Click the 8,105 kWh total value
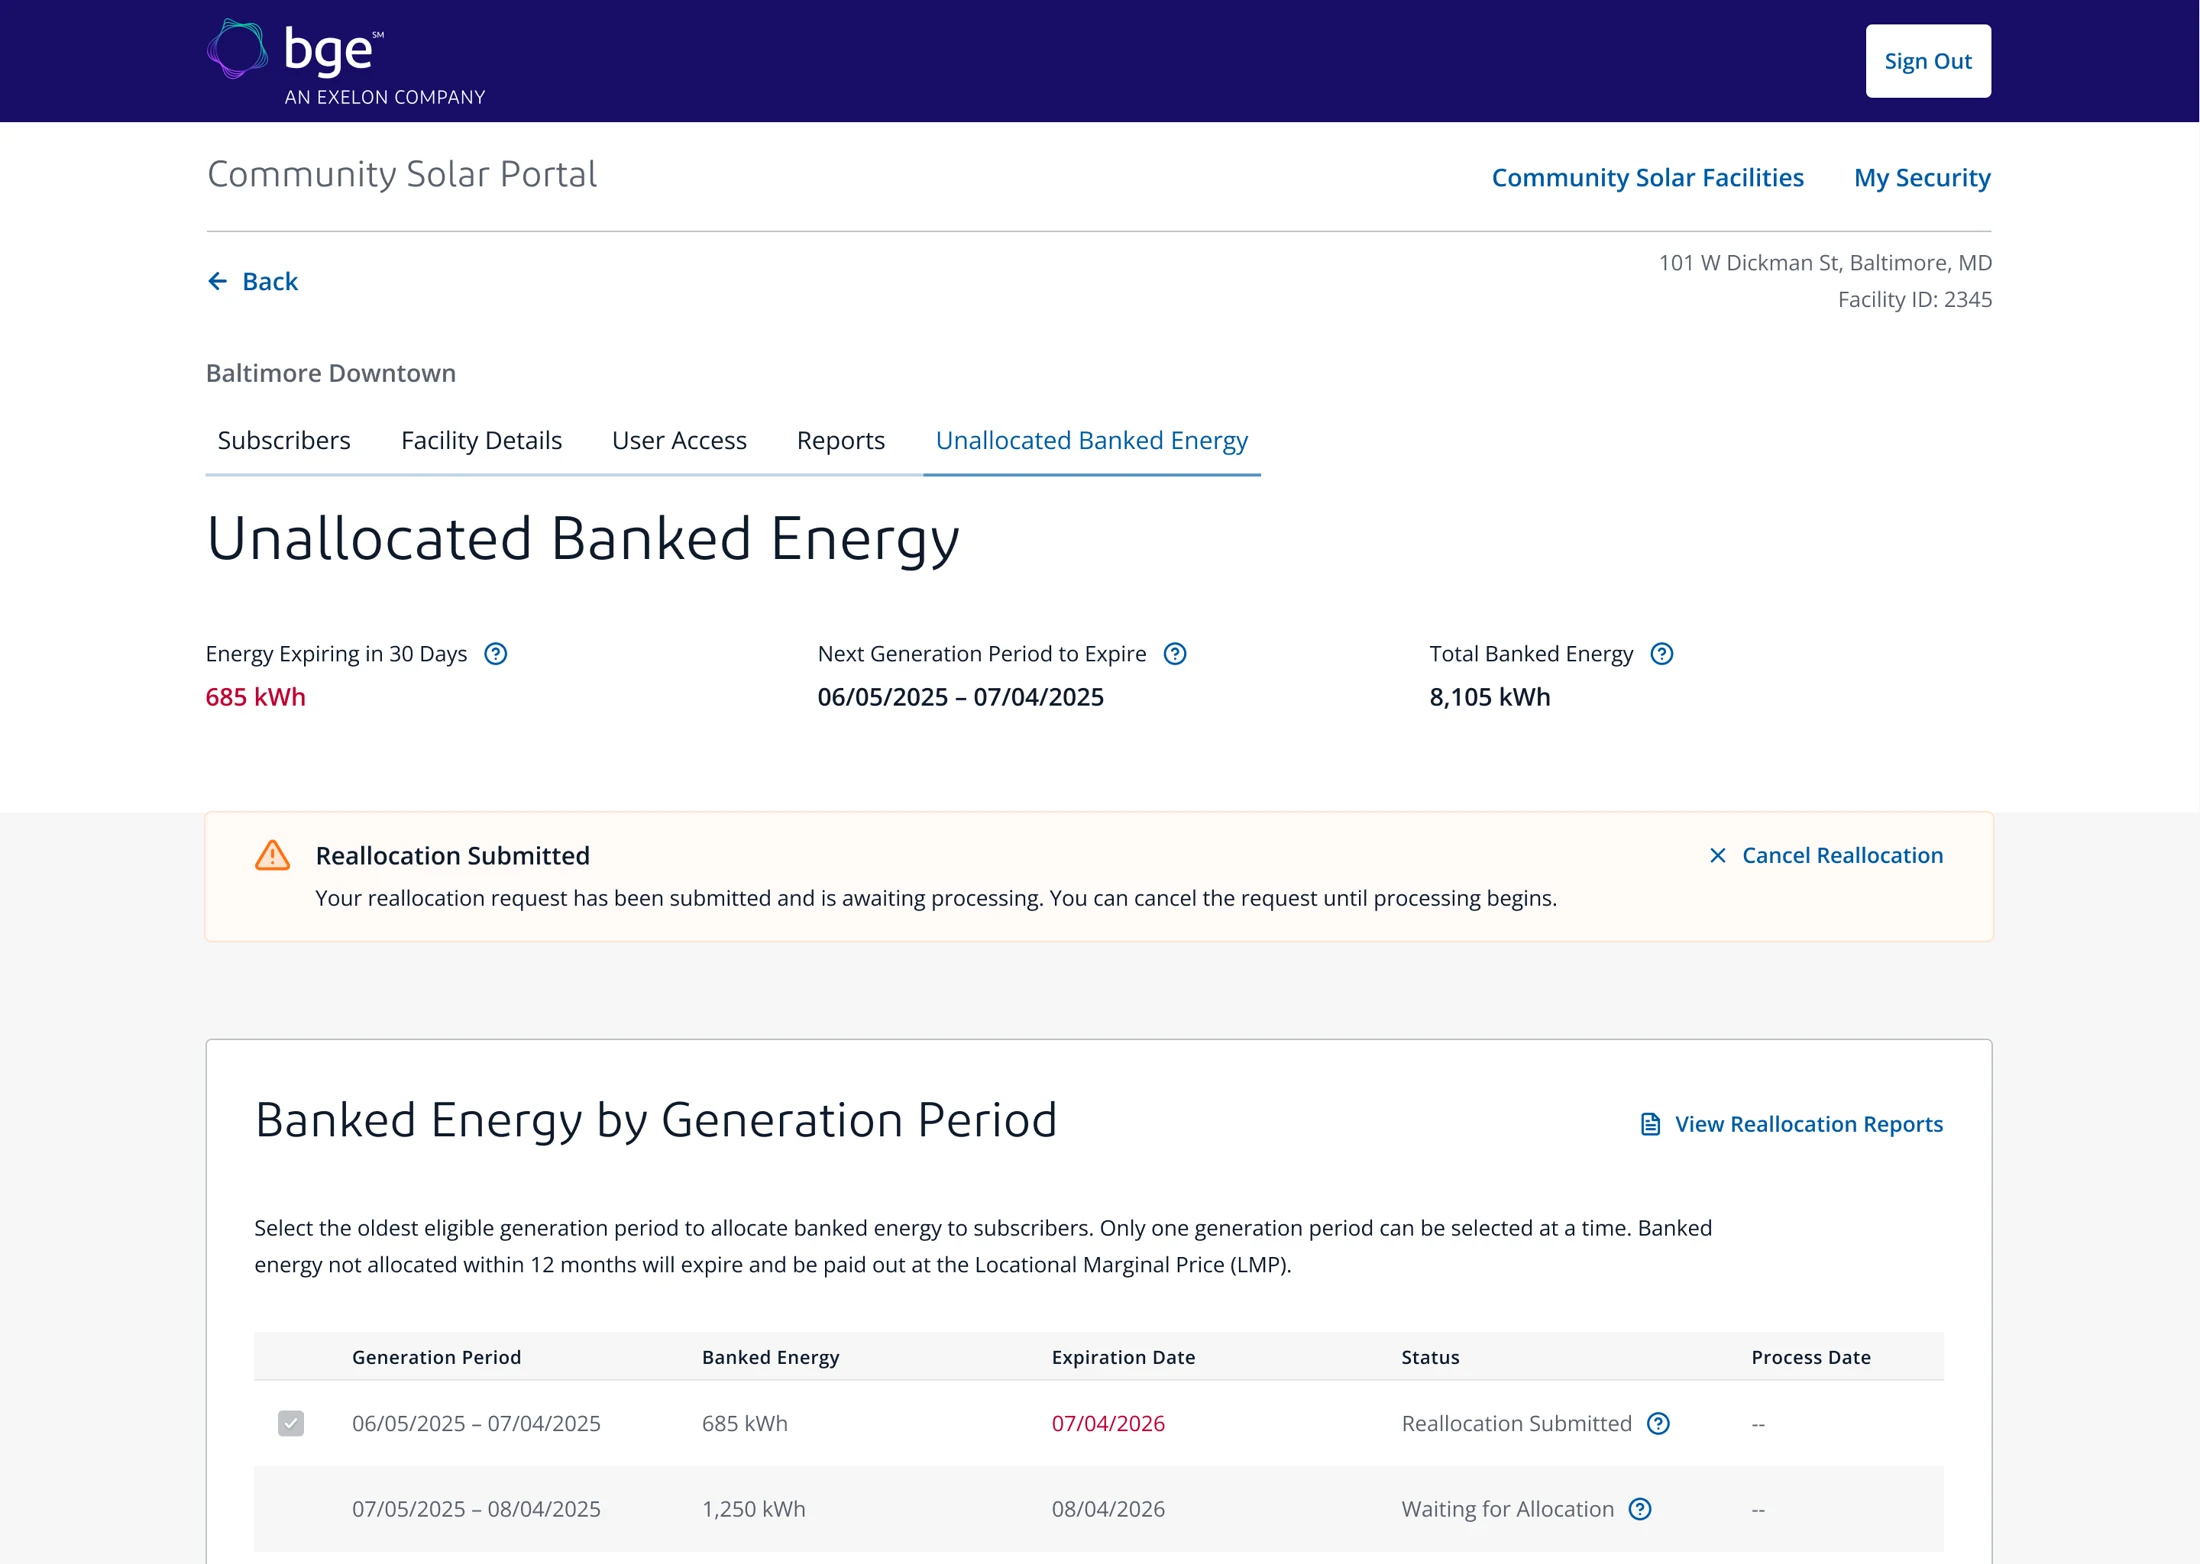The width and height of the screenshot is (2200, 1564). point(1489,697)
